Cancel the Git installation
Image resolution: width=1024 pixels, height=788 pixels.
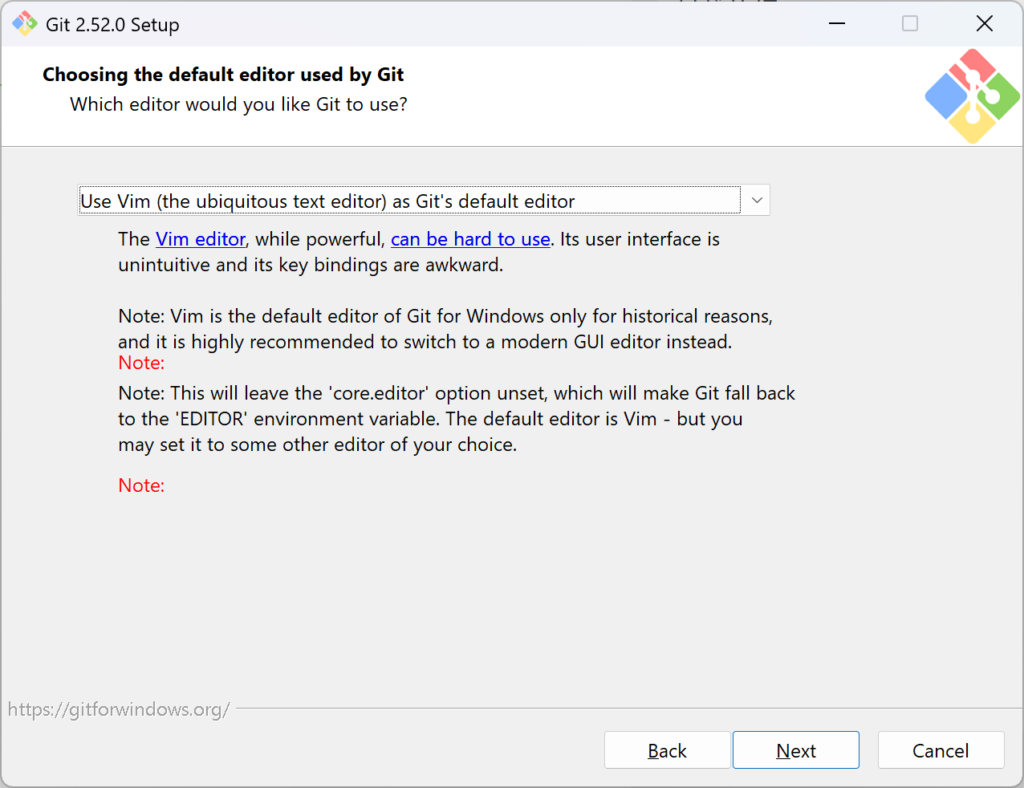pyautogui.click(x=940, y=750)
